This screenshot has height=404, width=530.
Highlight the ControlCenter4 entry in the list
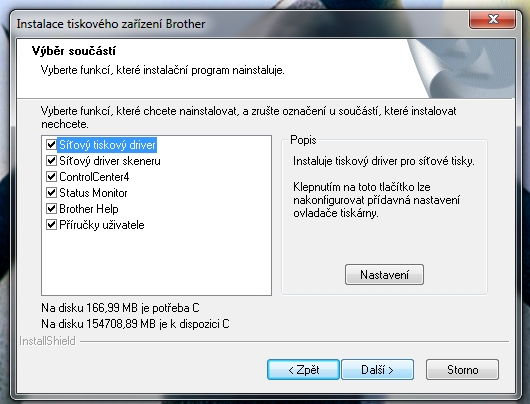[94, 177]
